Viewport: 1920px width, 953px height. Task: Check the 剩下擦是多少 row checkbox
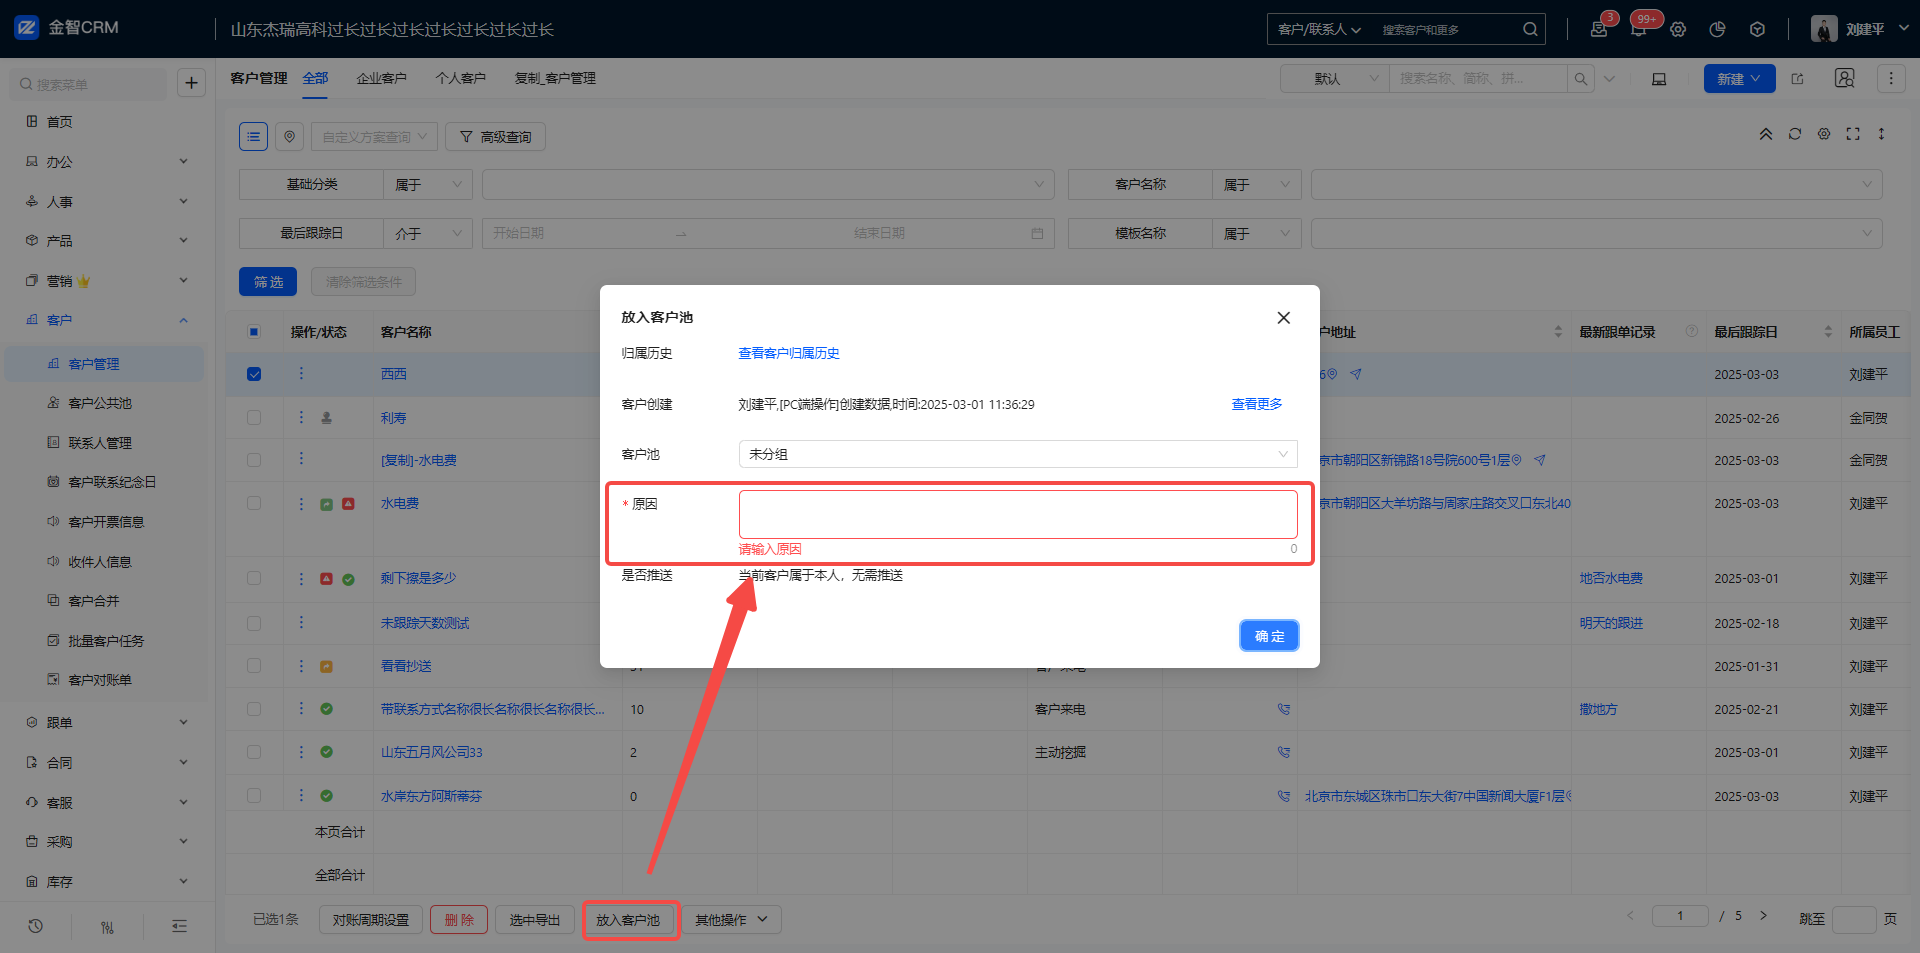tap(254, 578)
